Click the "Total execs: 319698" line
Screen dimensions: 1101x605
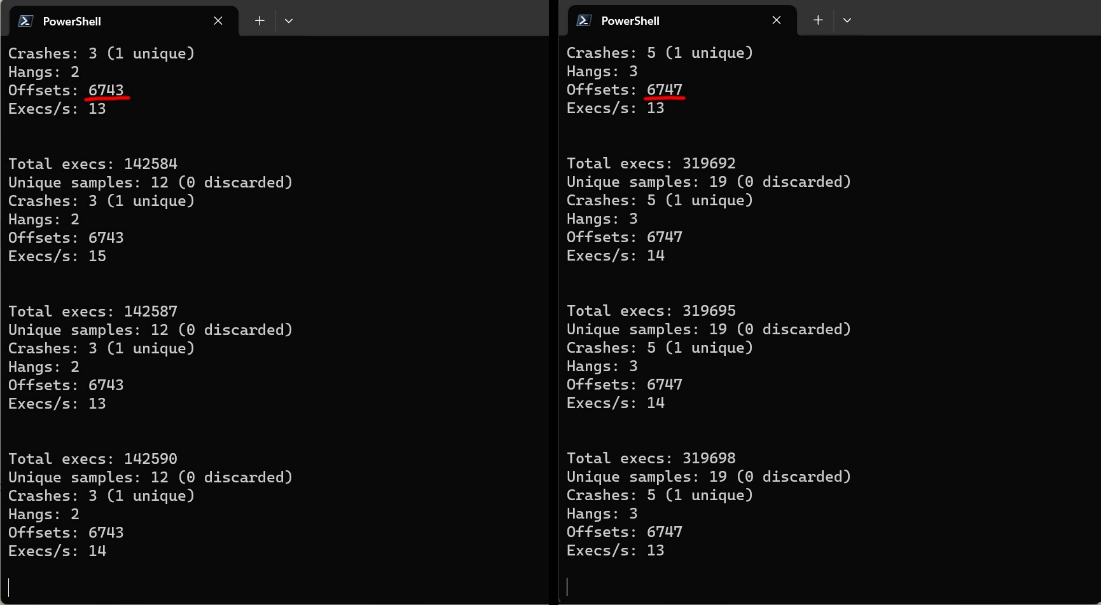point(651,458)
